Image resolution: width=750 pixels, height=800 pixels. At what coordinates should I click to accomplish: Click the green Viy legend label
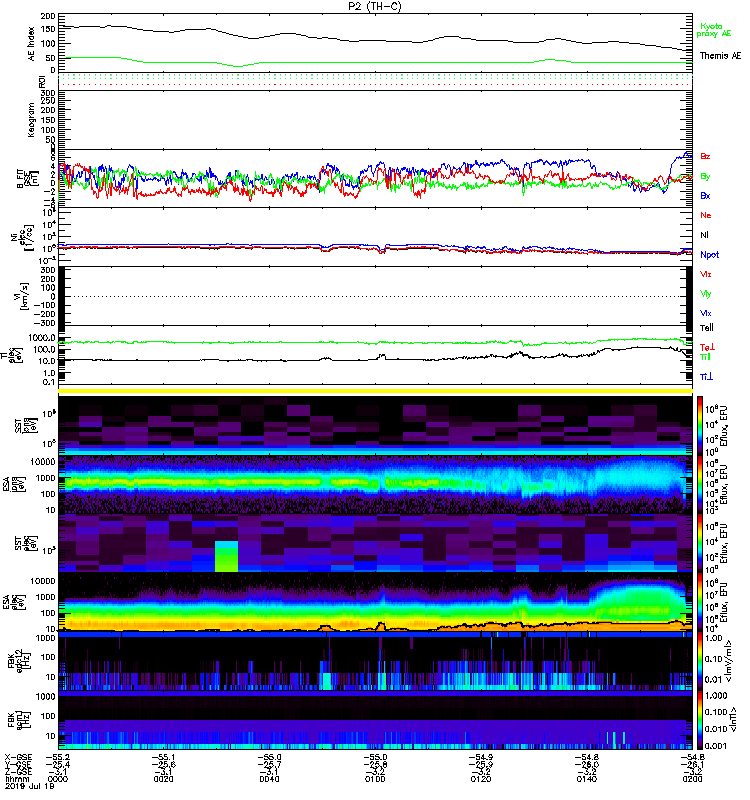(x=706, y=294)
